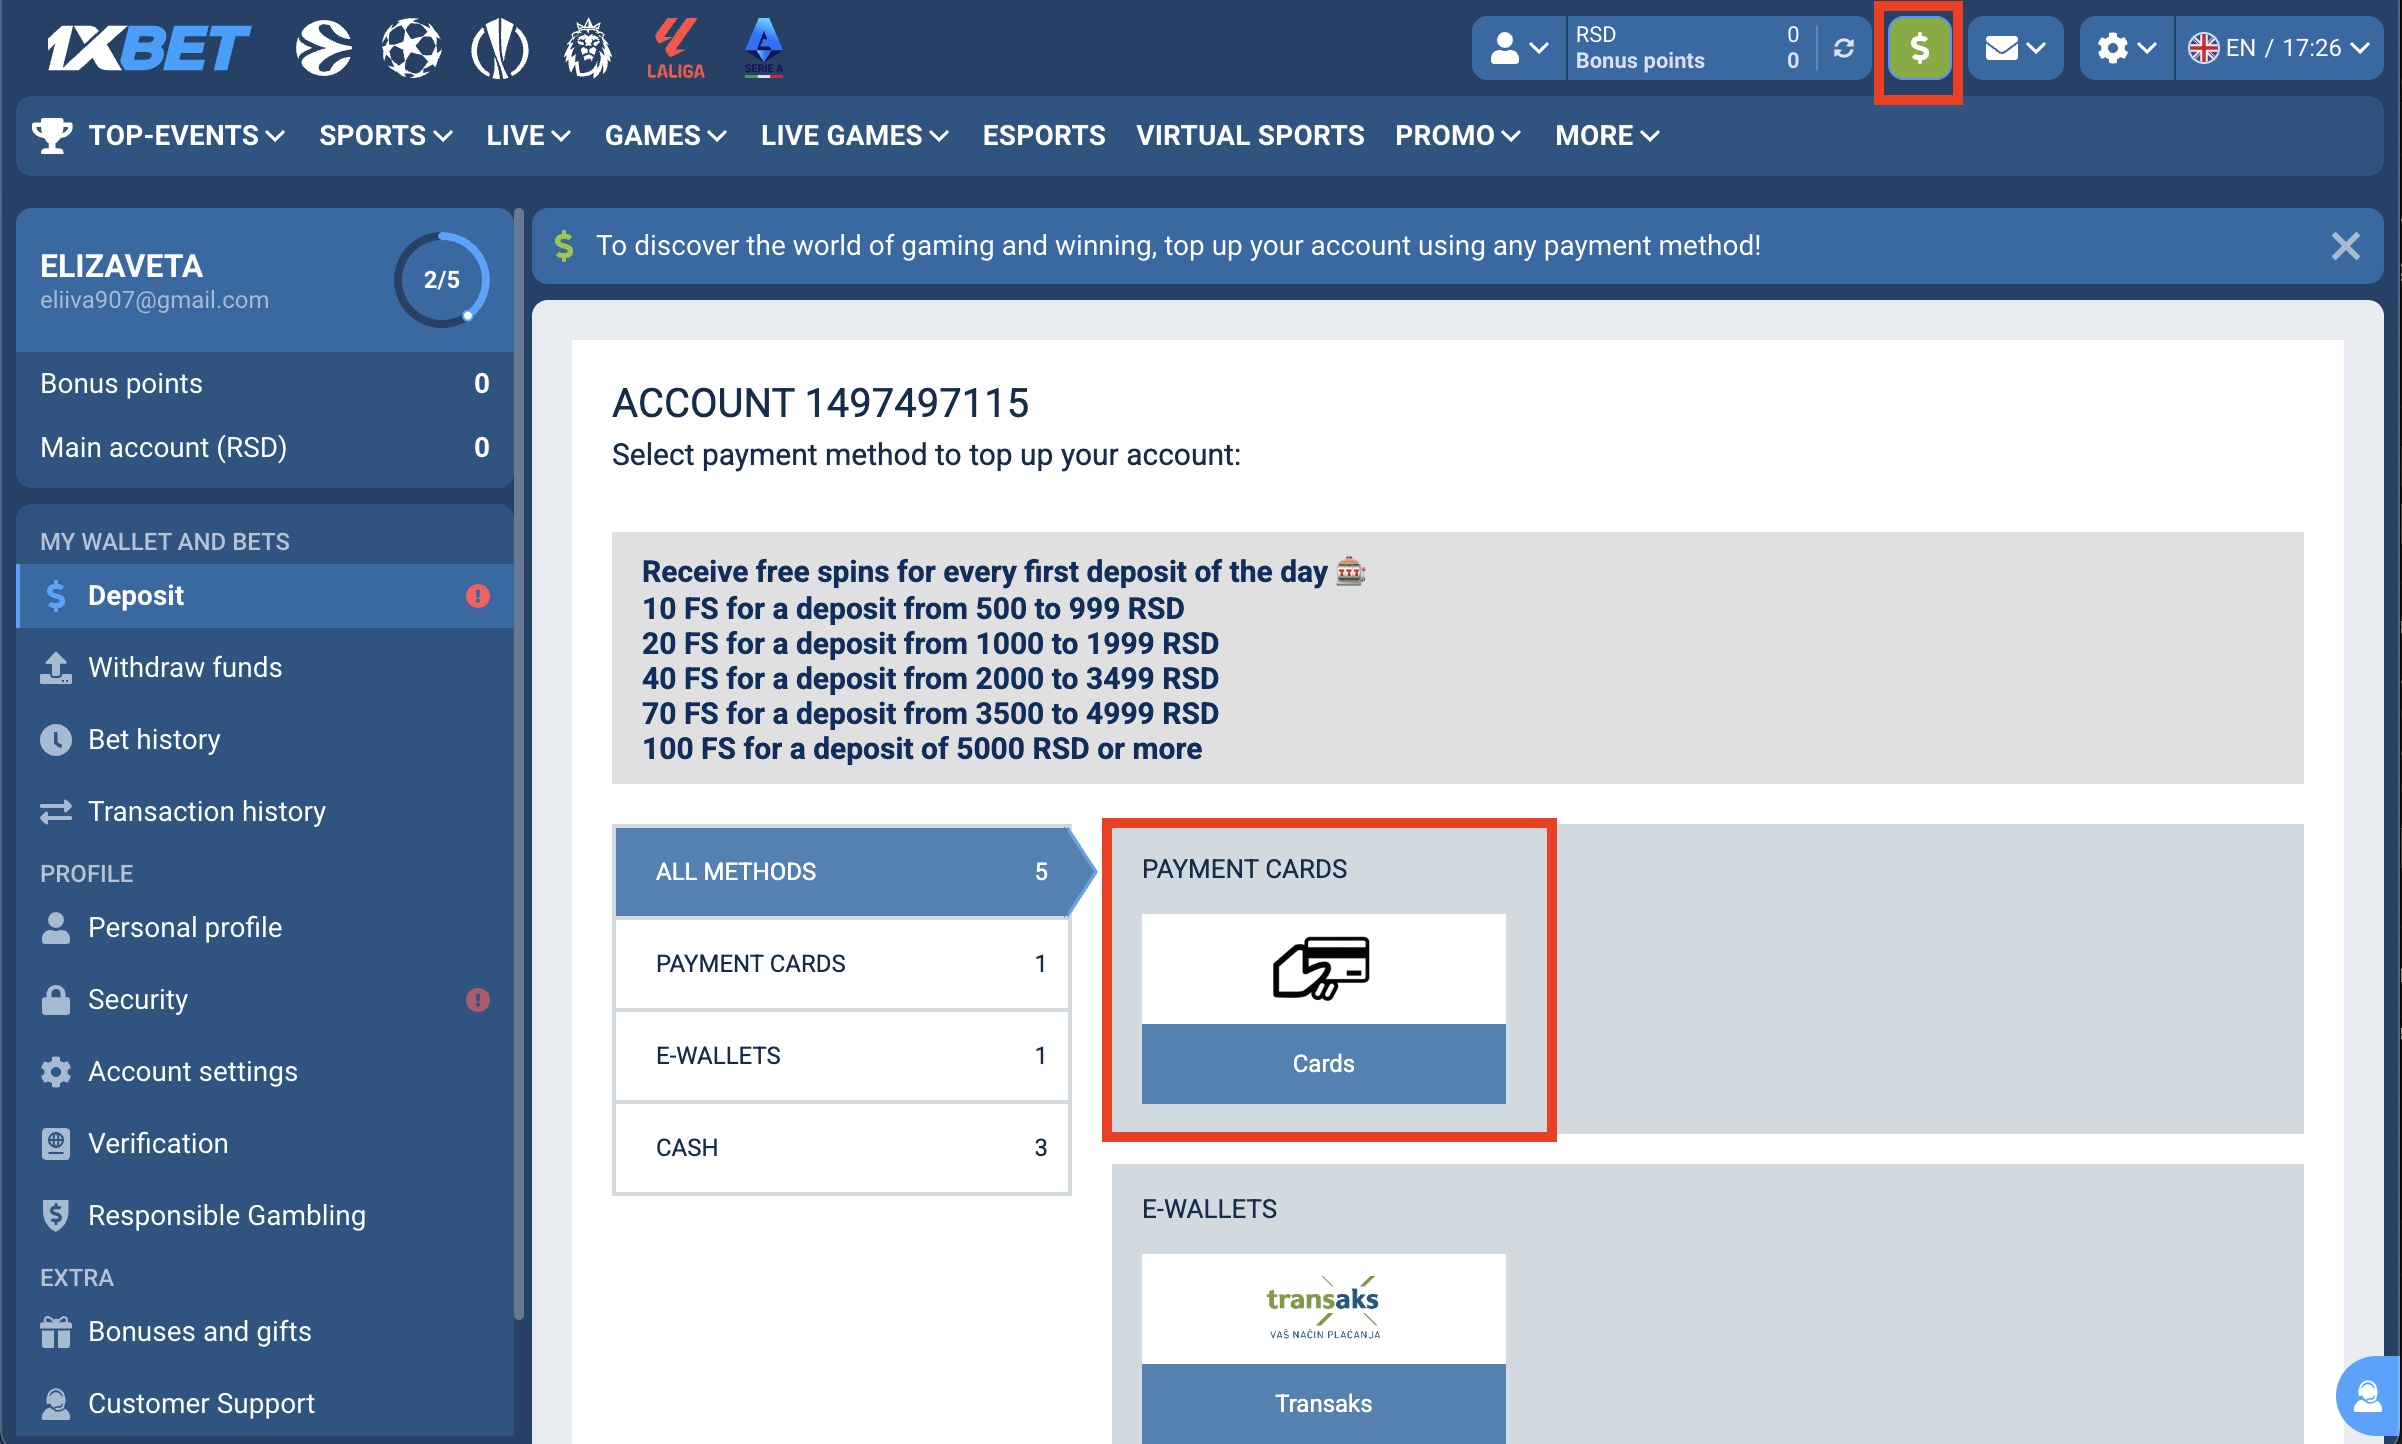Click the 1XBET logo
The height and width of the screenshot is (1444, 2402).
[x=148, y=48]
